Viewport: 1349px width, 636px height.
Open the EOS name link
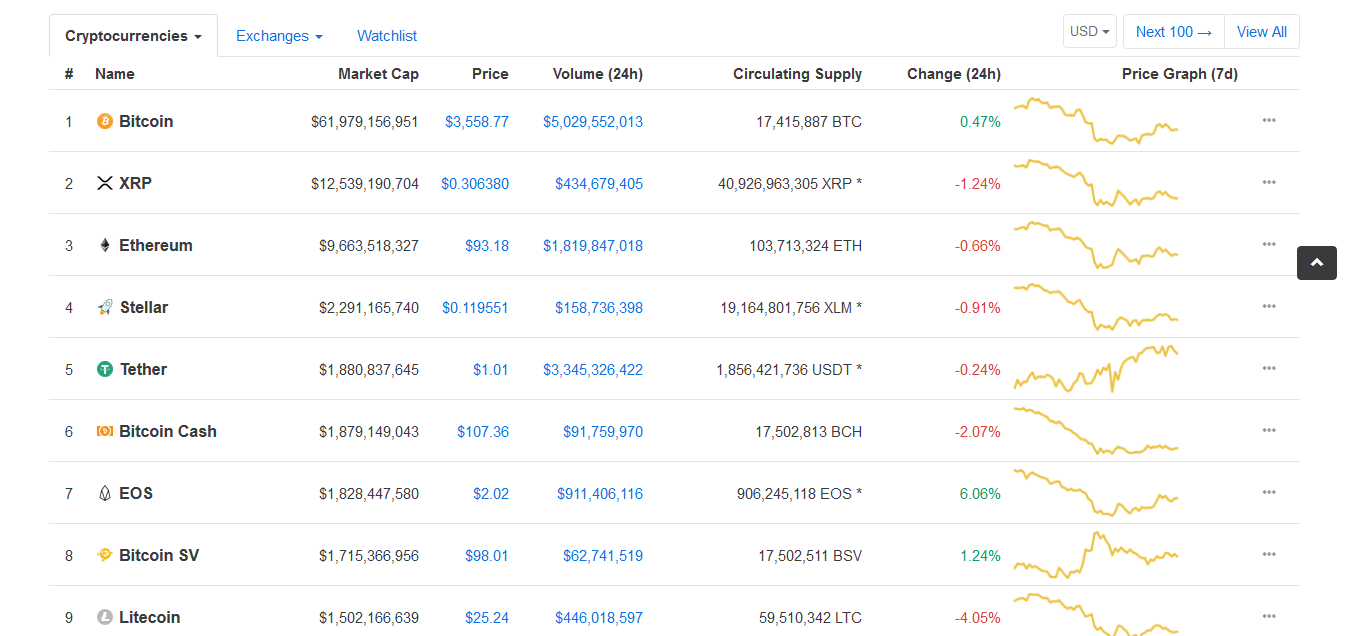tap(136, 493)
